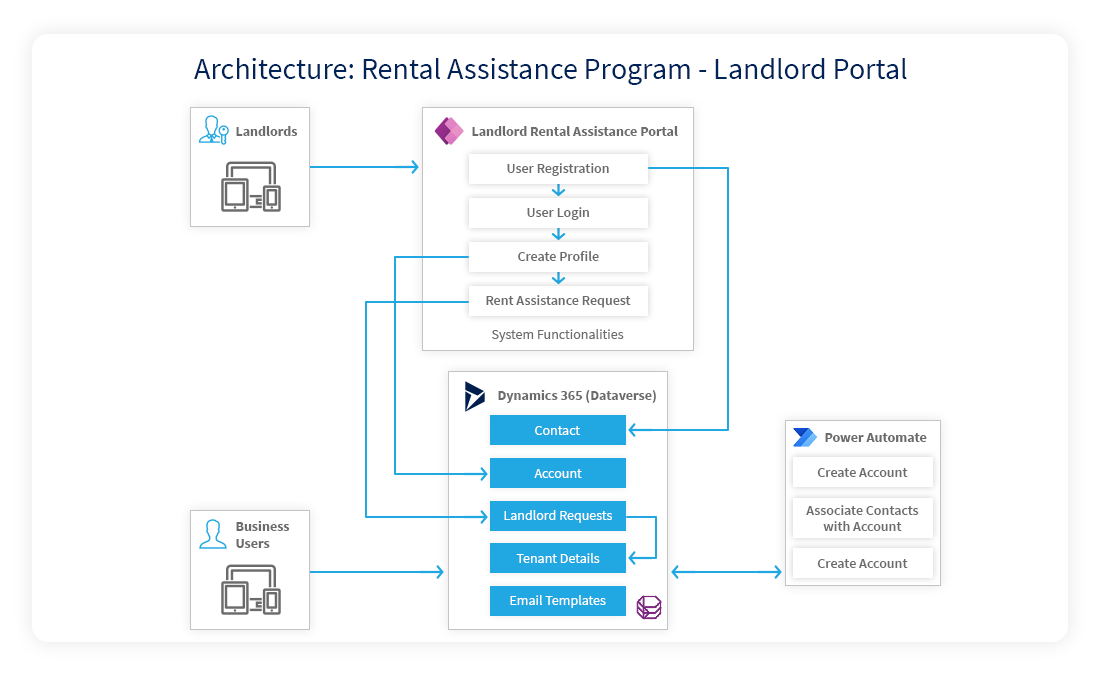Click the Power Apps portal diamond icon
Screen dimensions: 1100x675
[449, 131]
